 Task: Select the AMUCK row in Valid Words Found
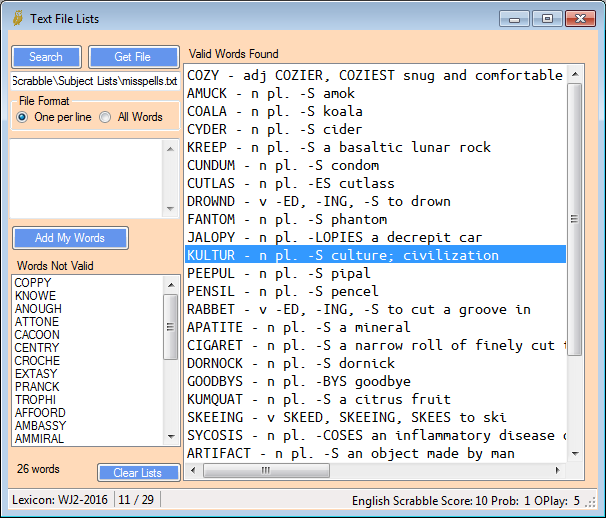376,93
